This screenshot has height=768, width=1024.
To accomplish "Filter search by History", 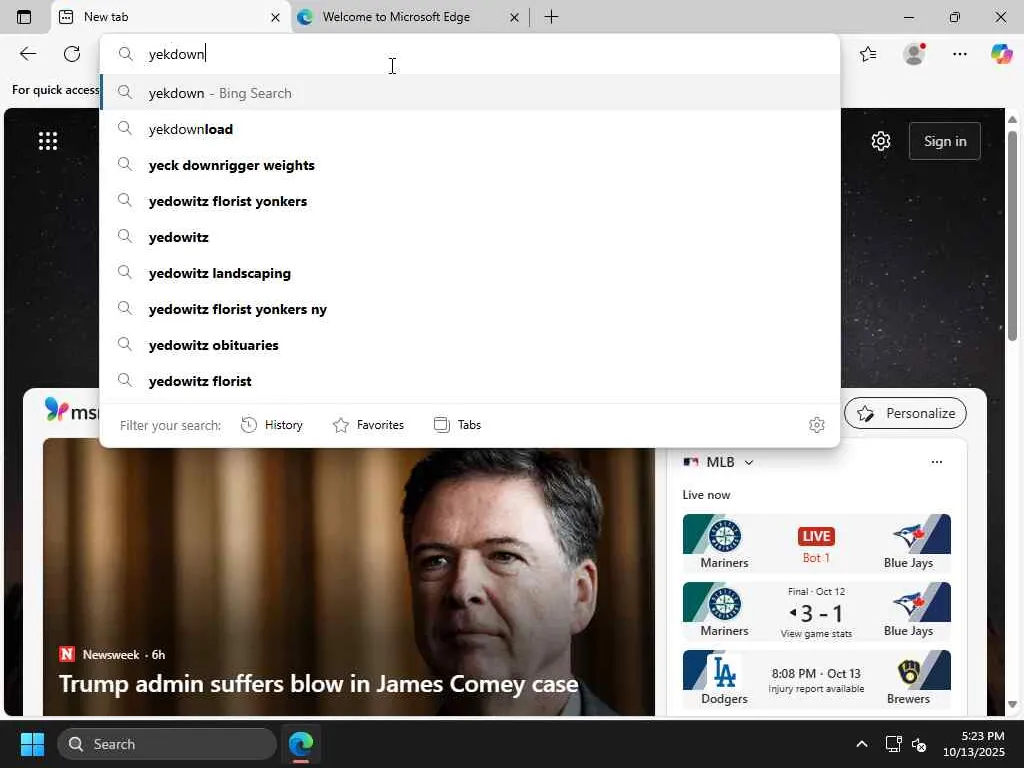I will [272, 425].
